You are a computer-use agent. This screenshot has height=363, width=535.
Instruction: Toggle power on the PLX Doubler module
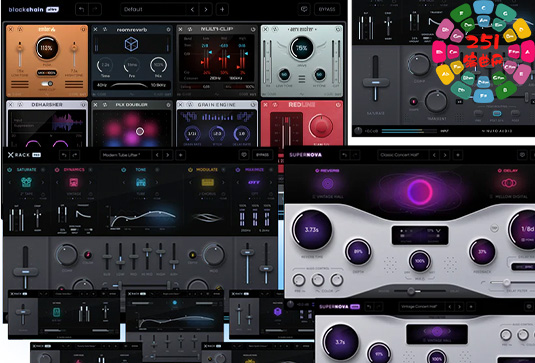click(169, 105)
